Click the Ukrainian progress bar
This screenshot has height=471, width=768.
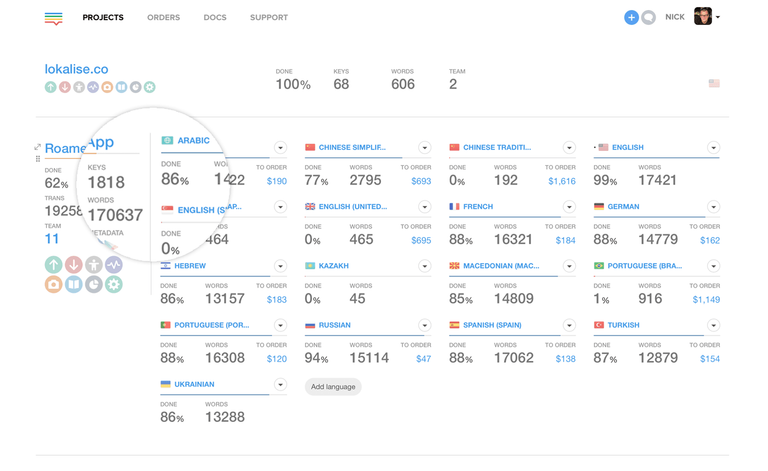click(x=223, y=395)
